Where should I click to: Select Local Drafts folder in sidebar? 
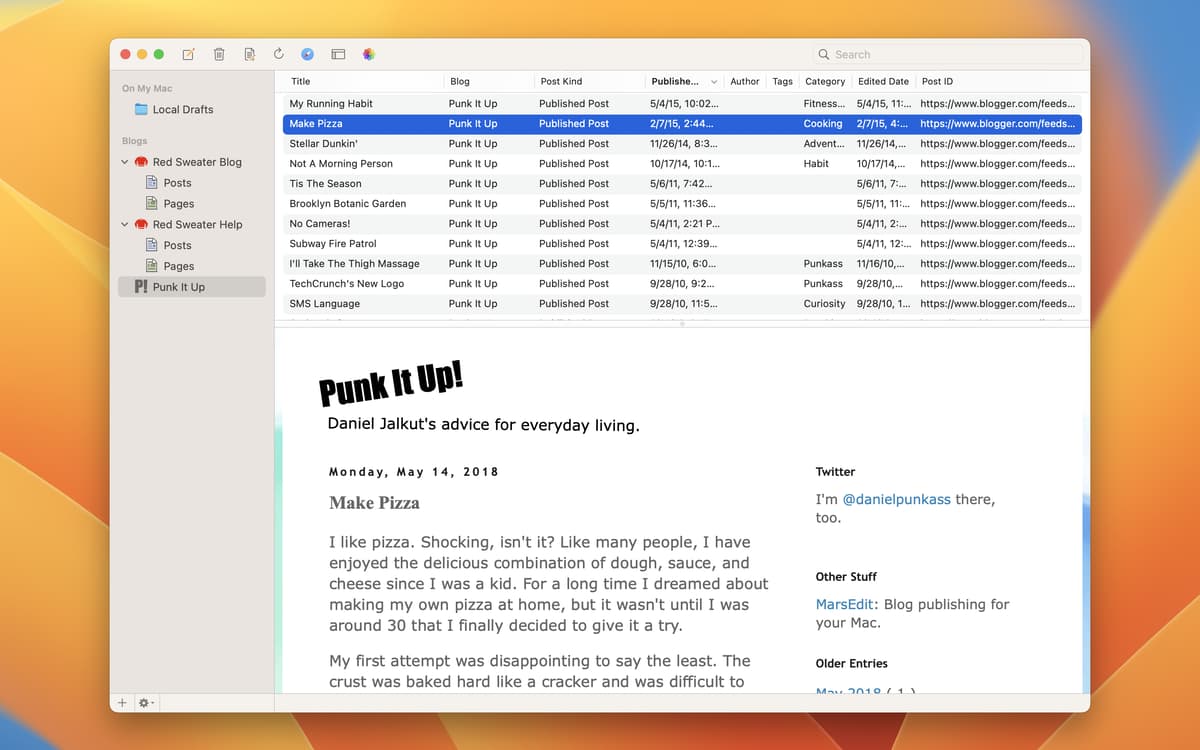[182, 110]
